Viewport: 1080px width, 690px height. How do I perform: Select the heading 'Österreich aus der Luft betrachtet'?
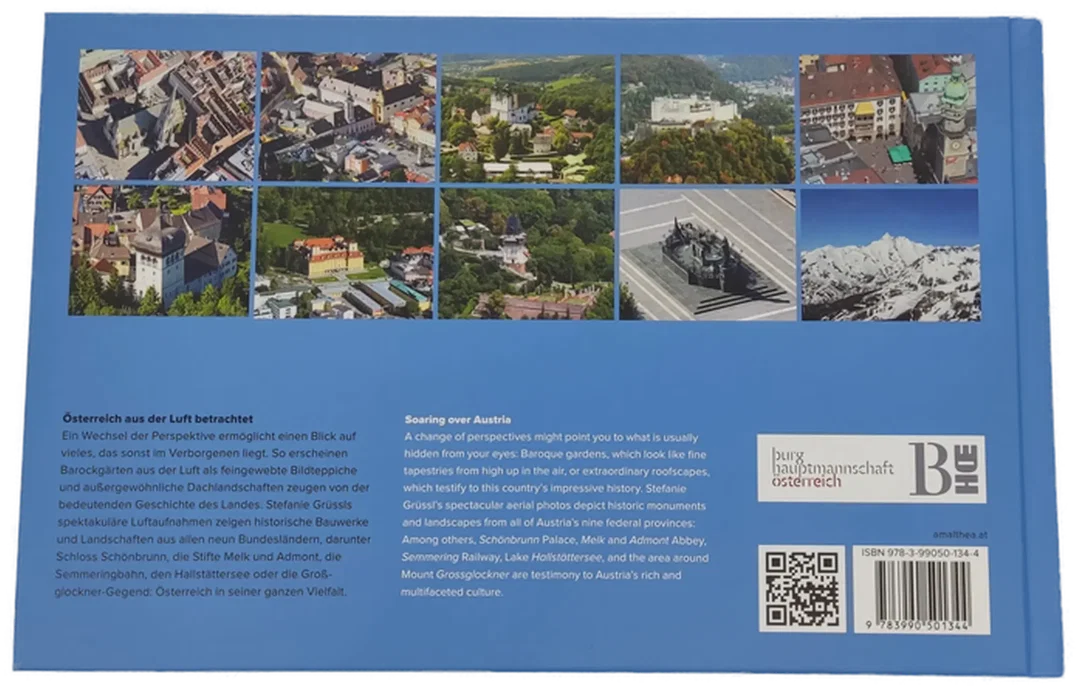click(158, 418)
